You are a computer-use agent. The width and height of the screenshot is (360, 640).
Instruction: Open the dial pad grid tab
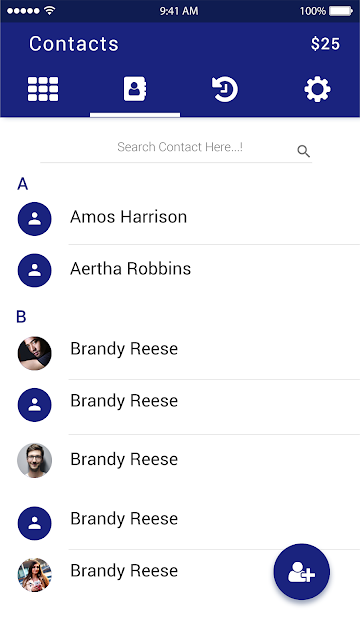tap(43, 89)
